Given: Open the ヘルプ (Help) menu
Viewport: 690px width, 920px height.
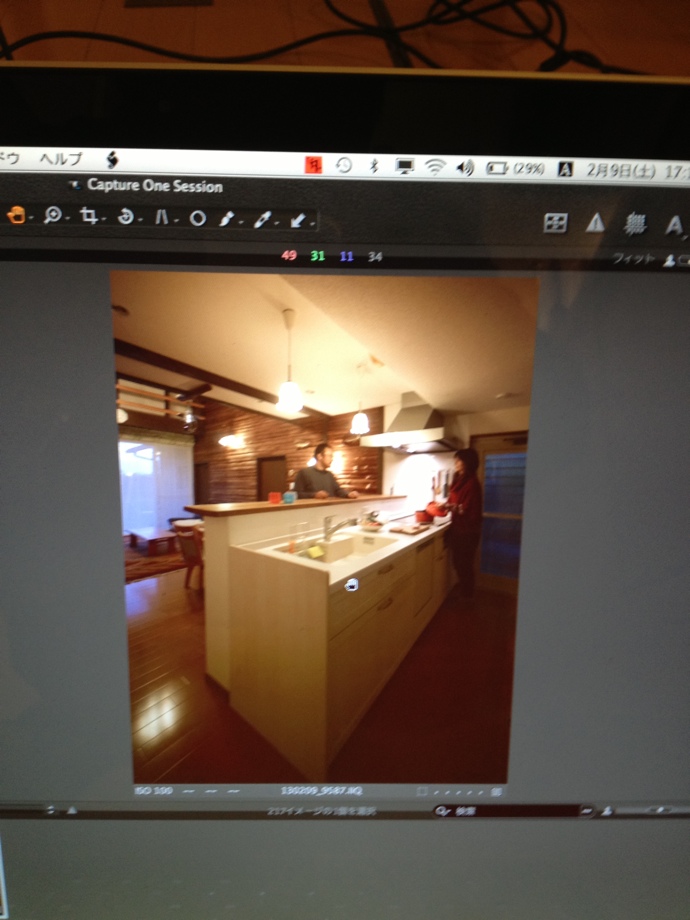Looking at the screenshot, I should click(61, 158).
